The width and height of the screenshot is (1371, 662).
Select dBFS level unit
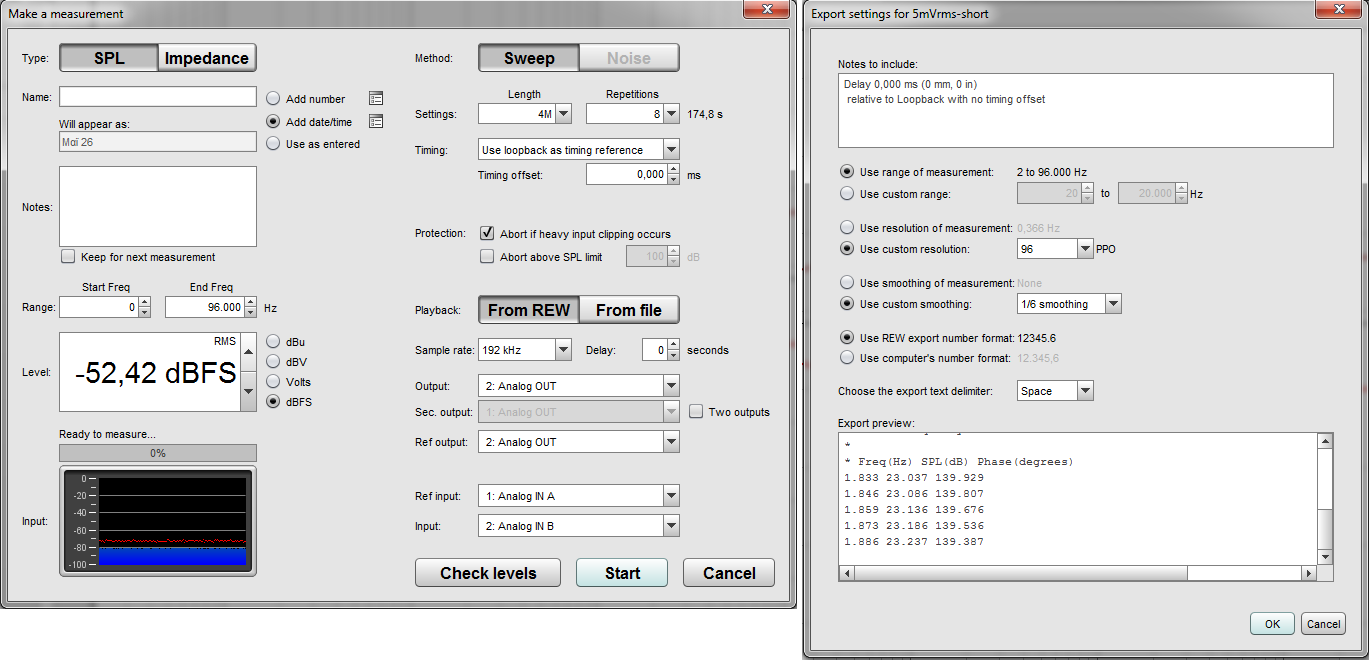tap(273, 402)
